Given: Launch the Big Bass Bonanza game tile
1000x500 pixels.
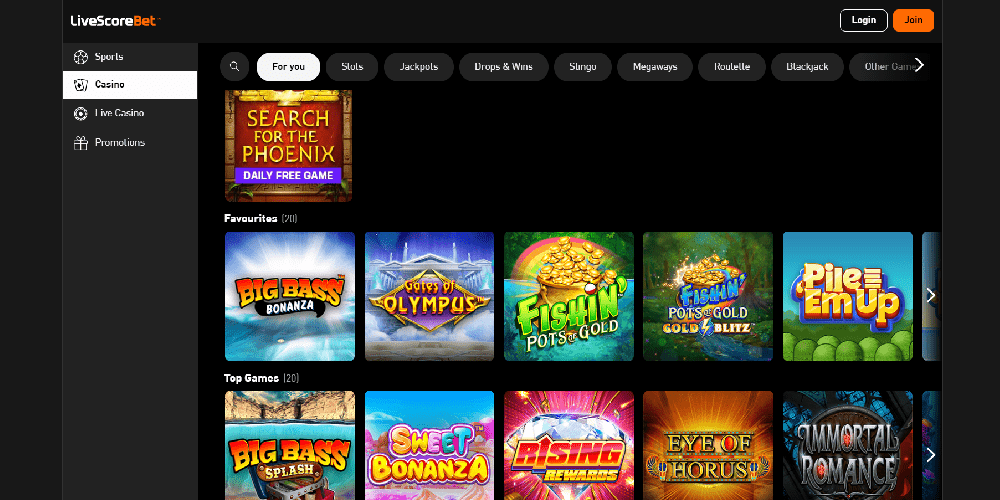Looking at the screenshot, I should (290, 297).
